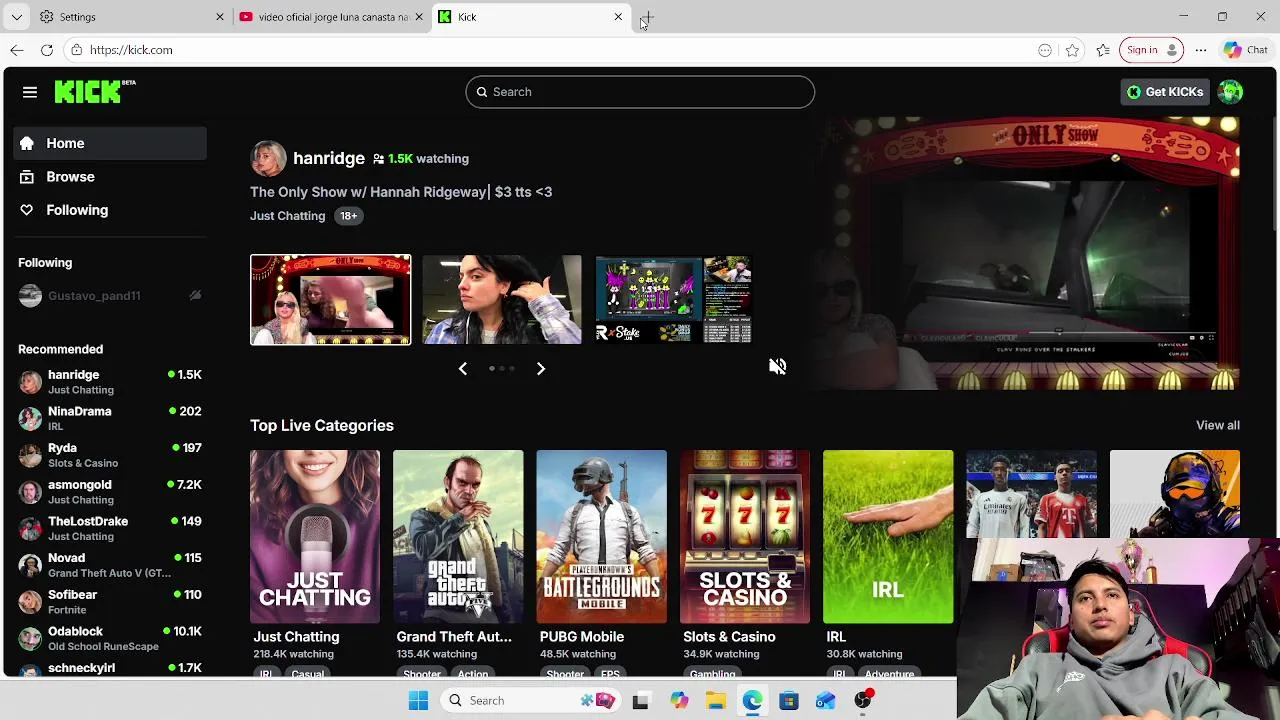Open Edge settings and more menu
Viewport: 1280px width, 720px height.
(x=1201, y=50)
